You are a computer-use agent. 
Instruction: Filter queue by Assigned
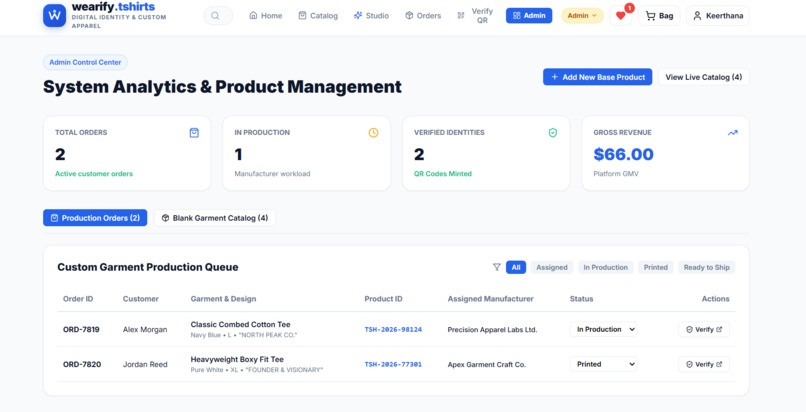(x=552, y=267)
